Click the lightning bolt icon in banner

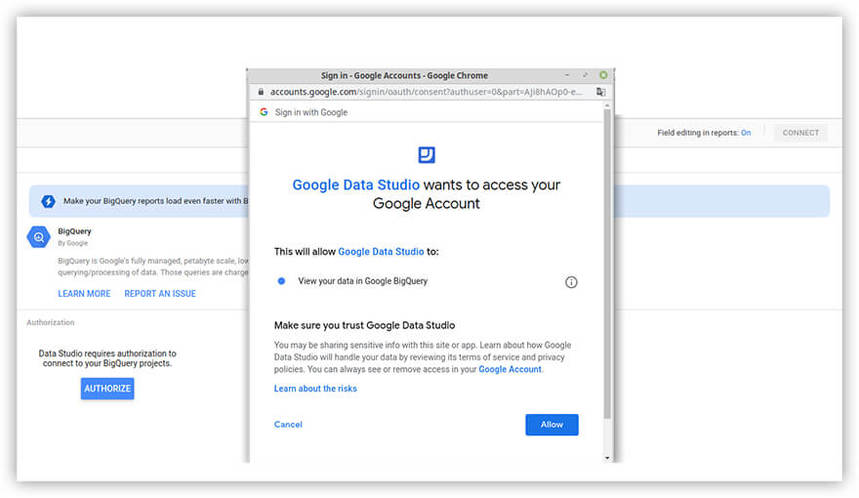point(47,201)
